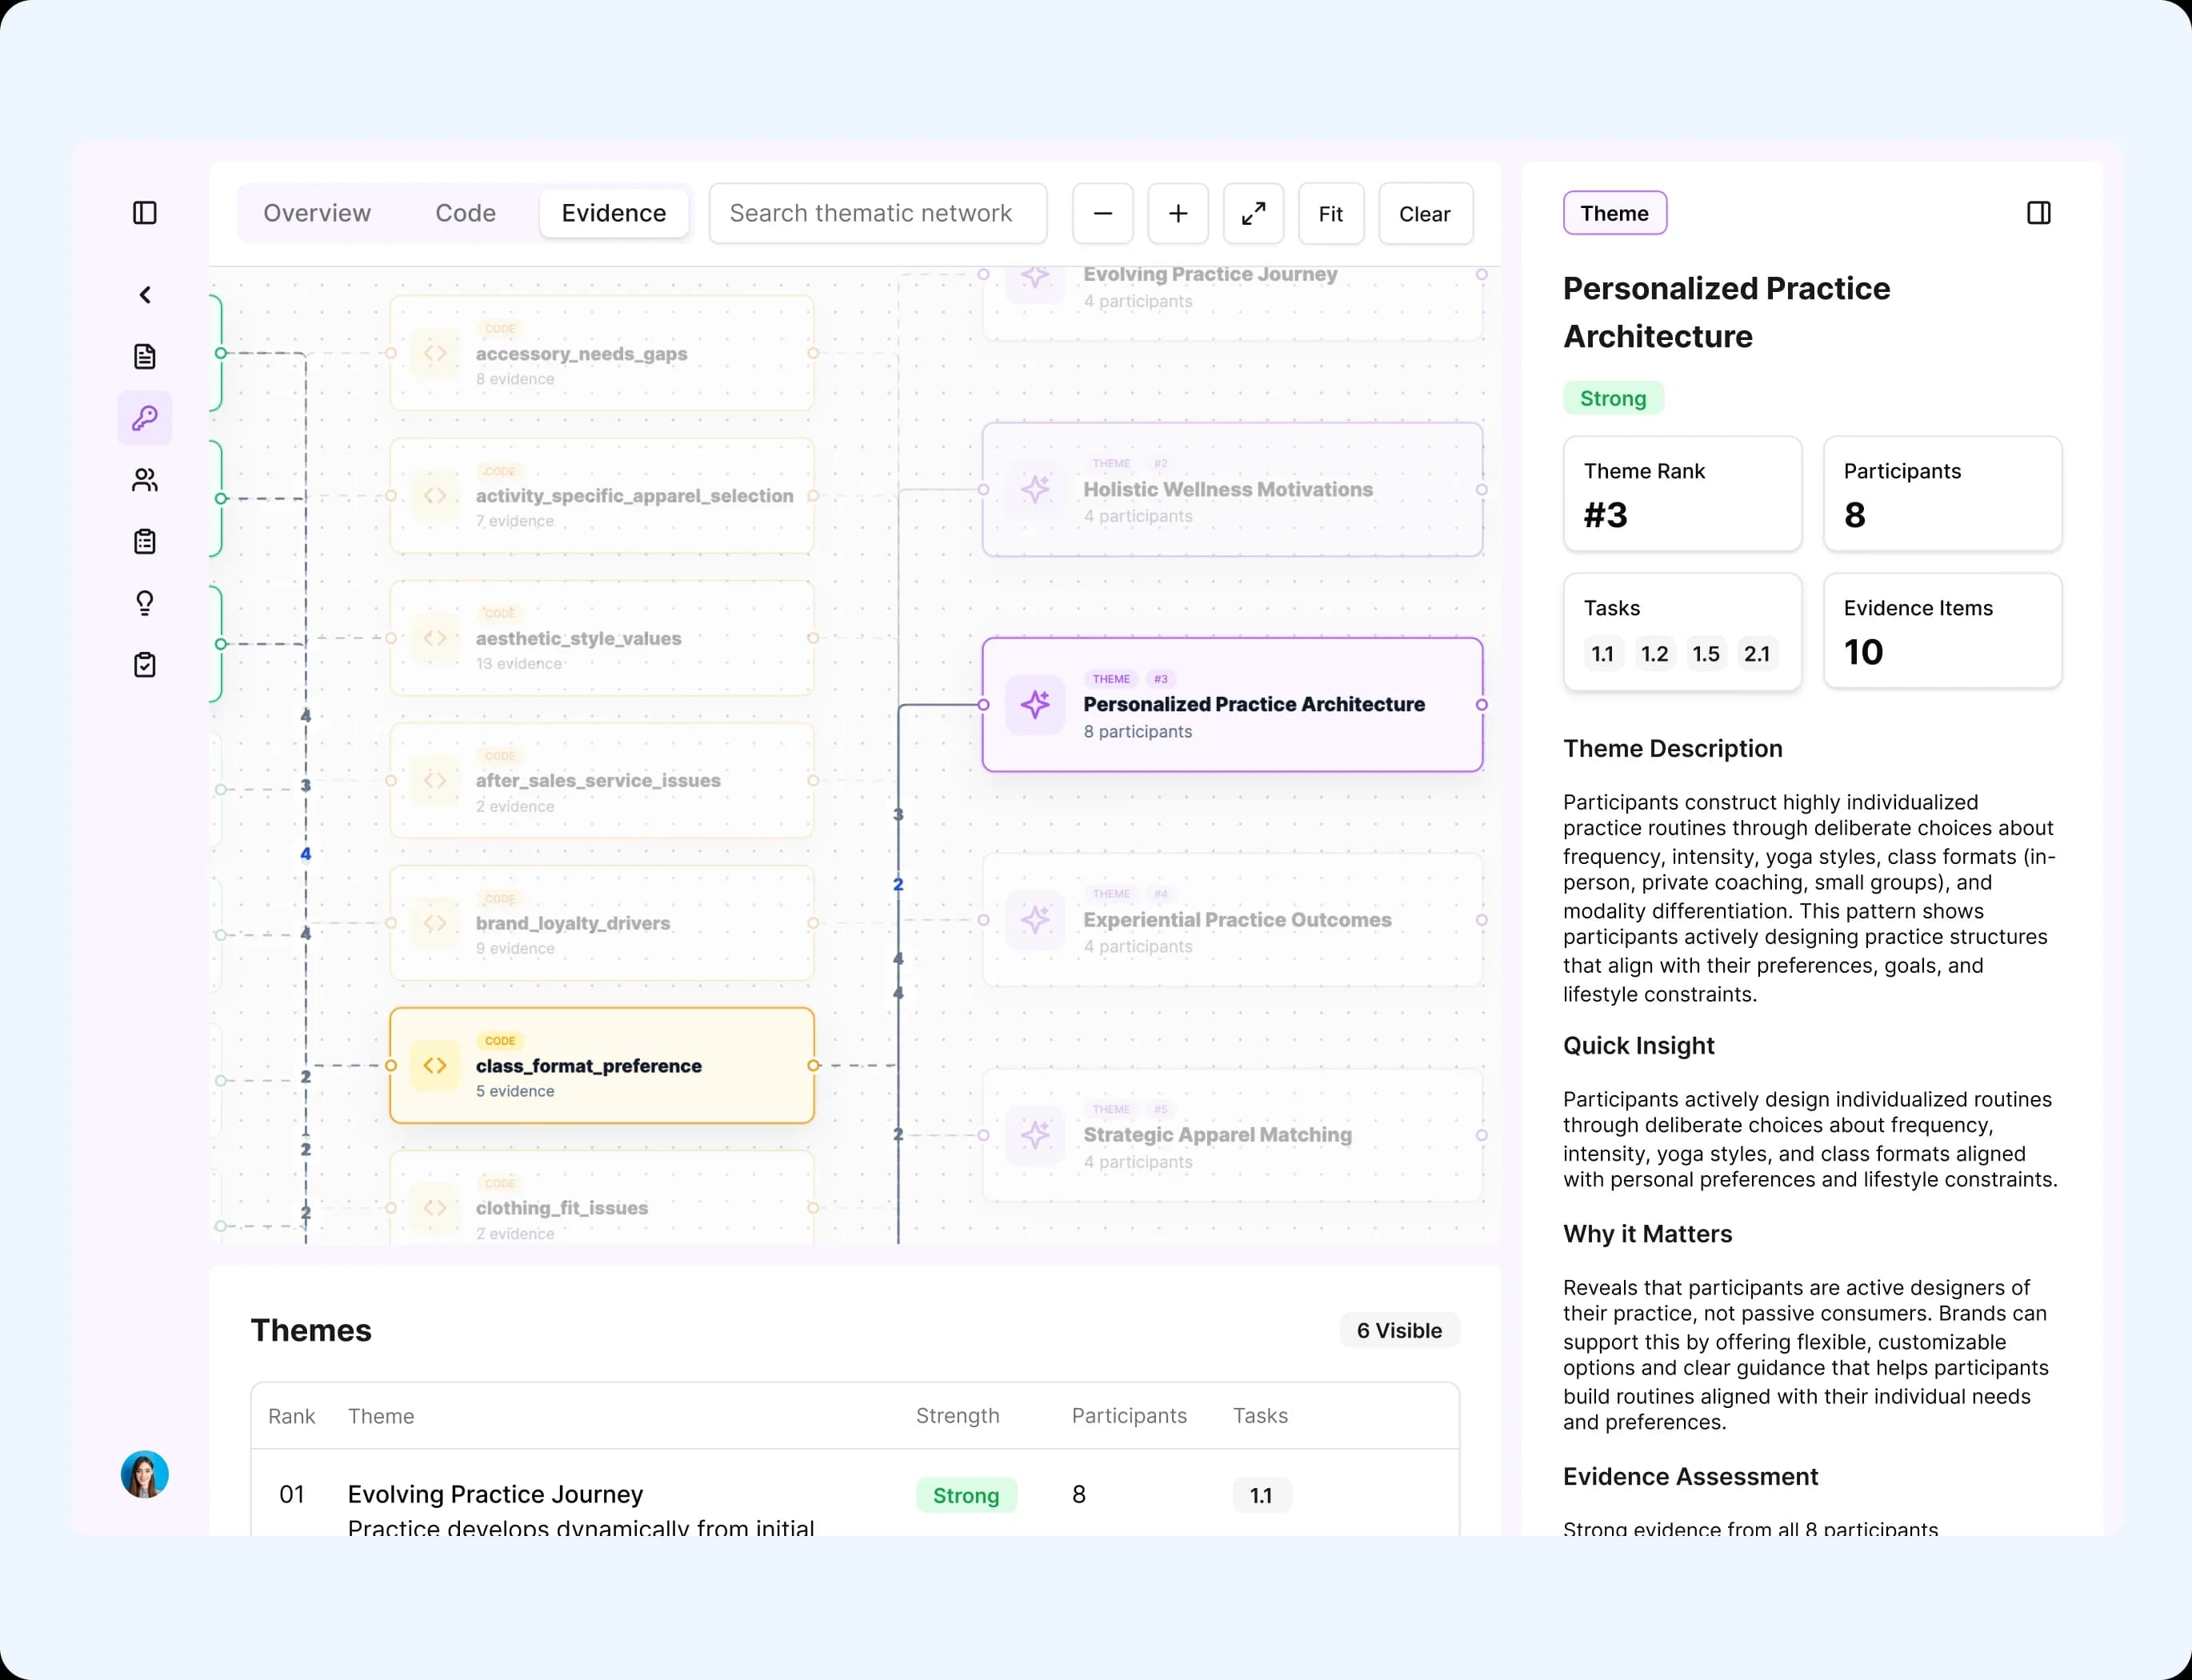The width and height of the screenshot is (2192, 1680).
Task: Open the document page icon in sidebar
Action: 145,356
